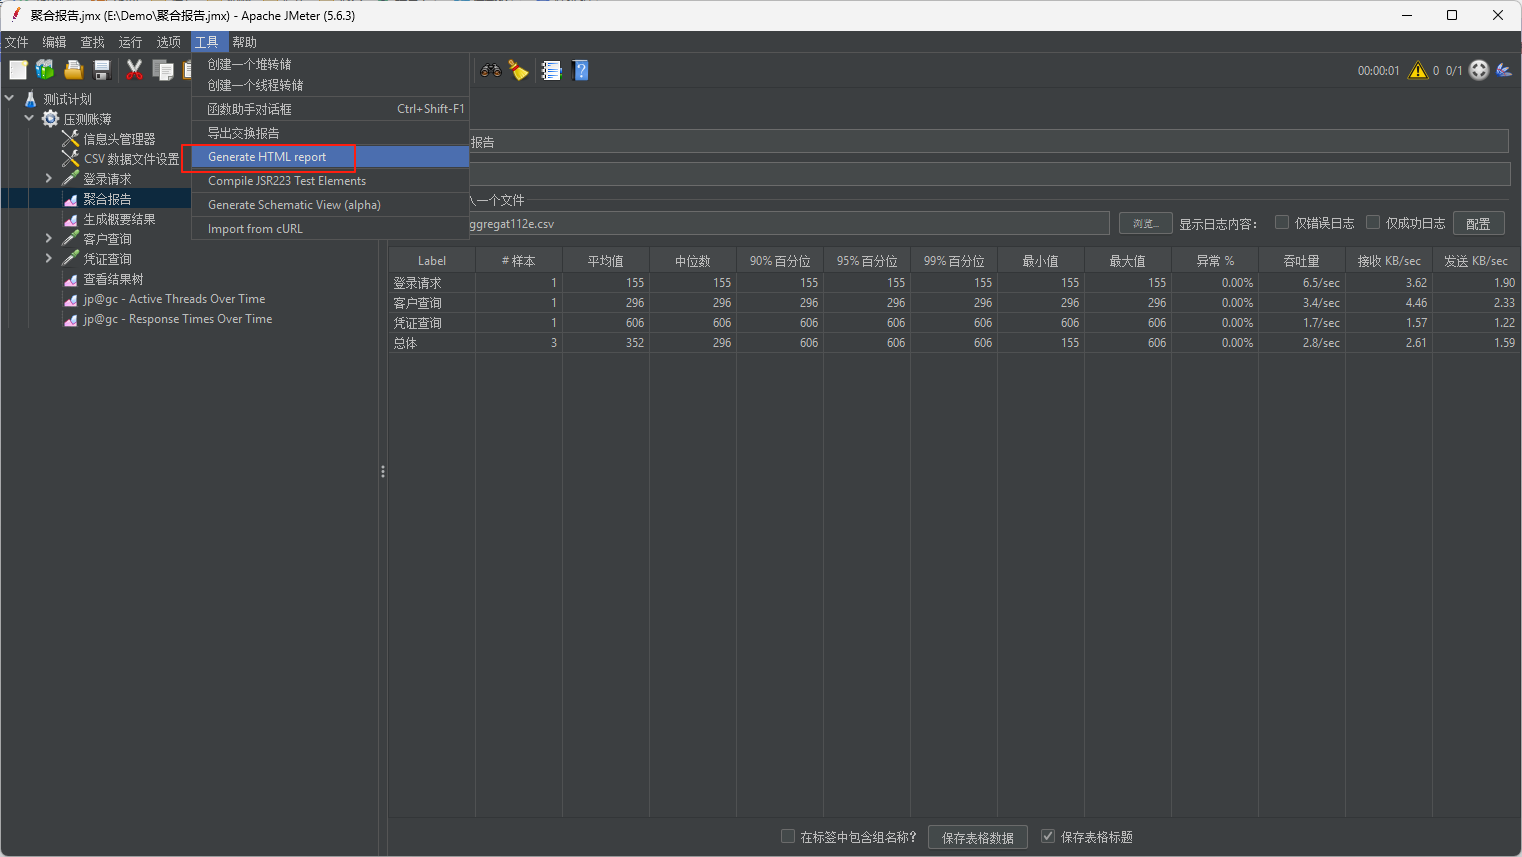This screenshot has height=857, width=1522.
Task: Open JMeter help with the question mark book
Action: tap(580, 69)
